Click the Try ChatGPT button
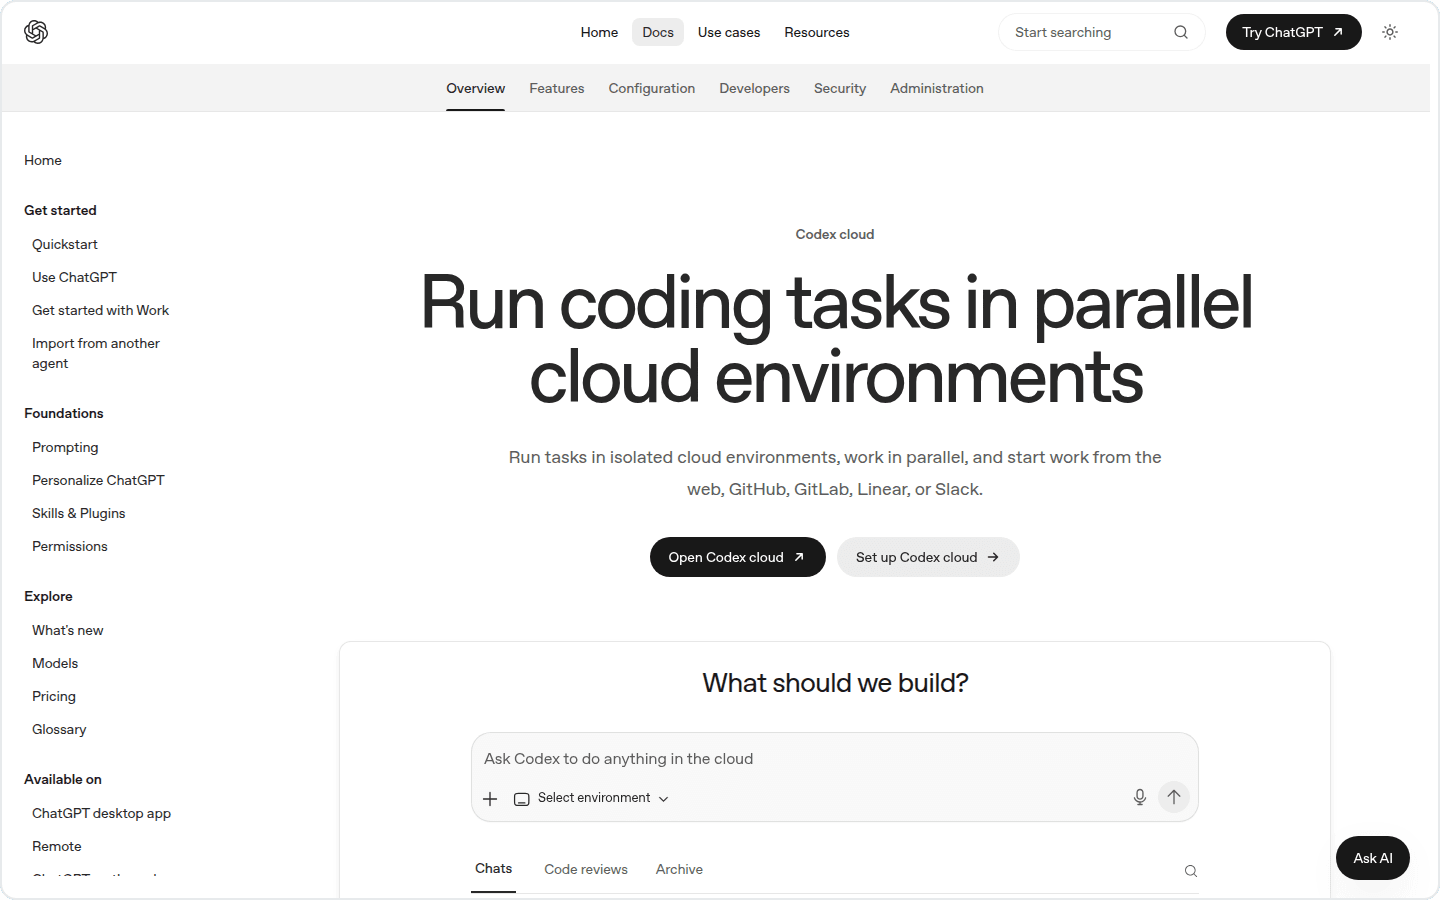This screenshot has height=900, width=1440. point(1294,32)
